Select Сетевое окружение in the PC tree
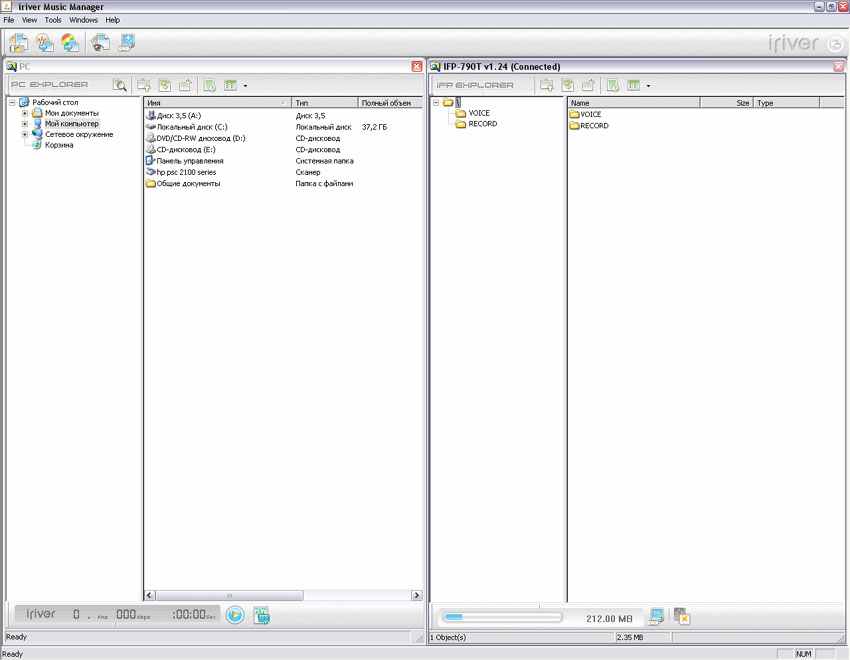 point(79,134)
